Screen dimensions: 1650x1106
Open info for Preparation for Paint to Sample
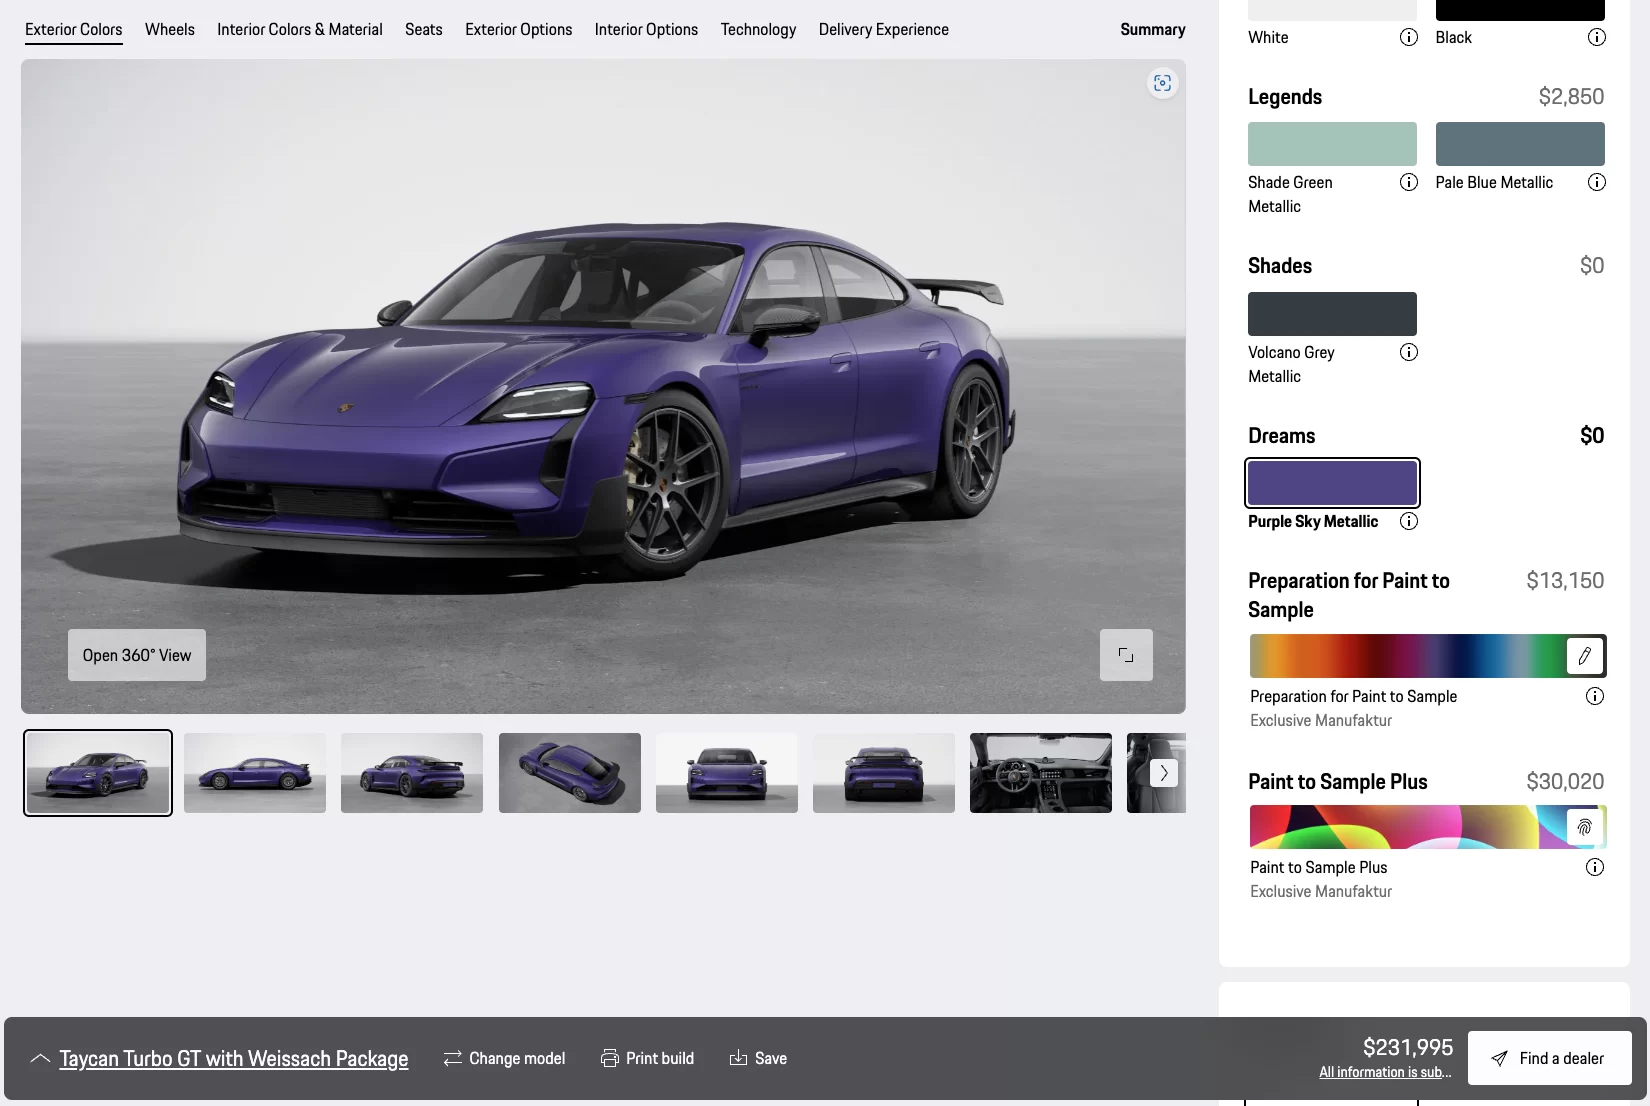click(x=1594, y=696)
